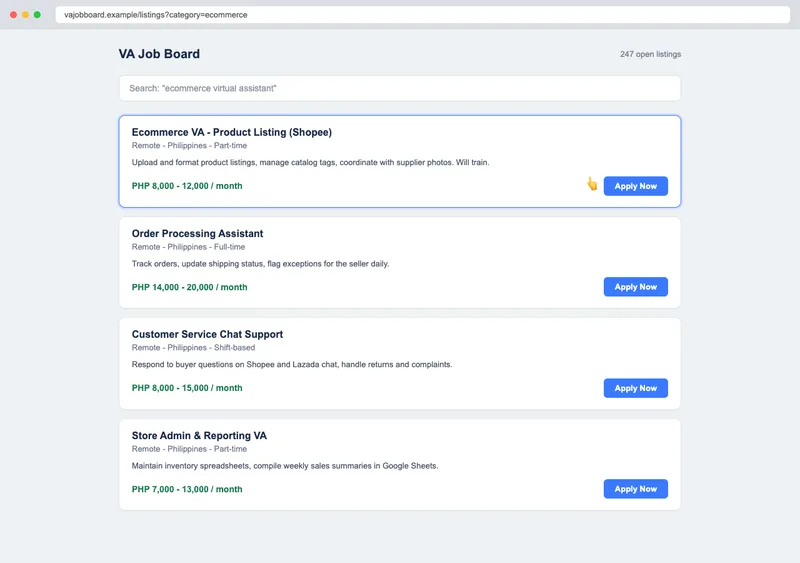Maximize the window with the green button
This screenshot has height=563, width=800.
pyautogui.click(x=37, y=15)
